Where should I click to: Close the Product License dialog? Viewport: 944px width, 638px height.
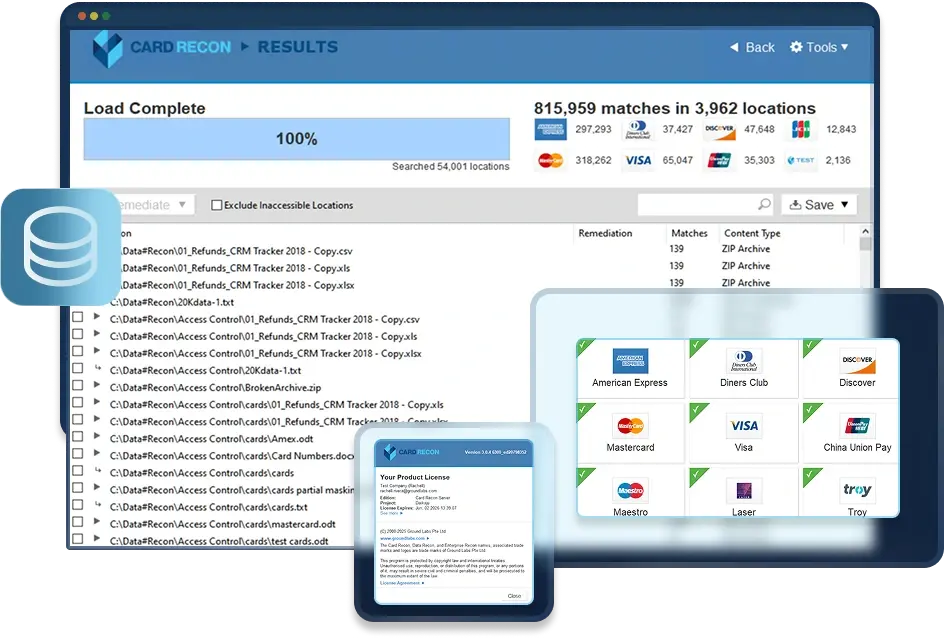[513, 595]
